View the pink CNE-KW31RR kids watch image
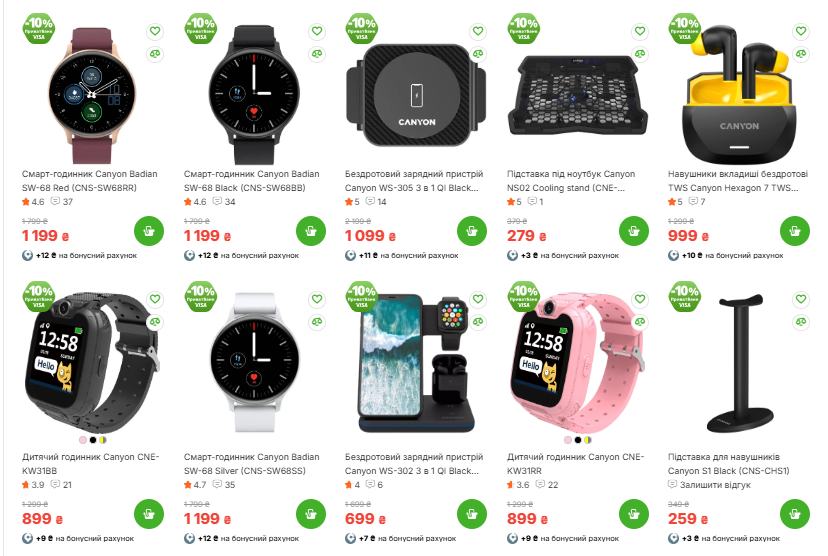The image size is (828, 556). tap(576, 362)
